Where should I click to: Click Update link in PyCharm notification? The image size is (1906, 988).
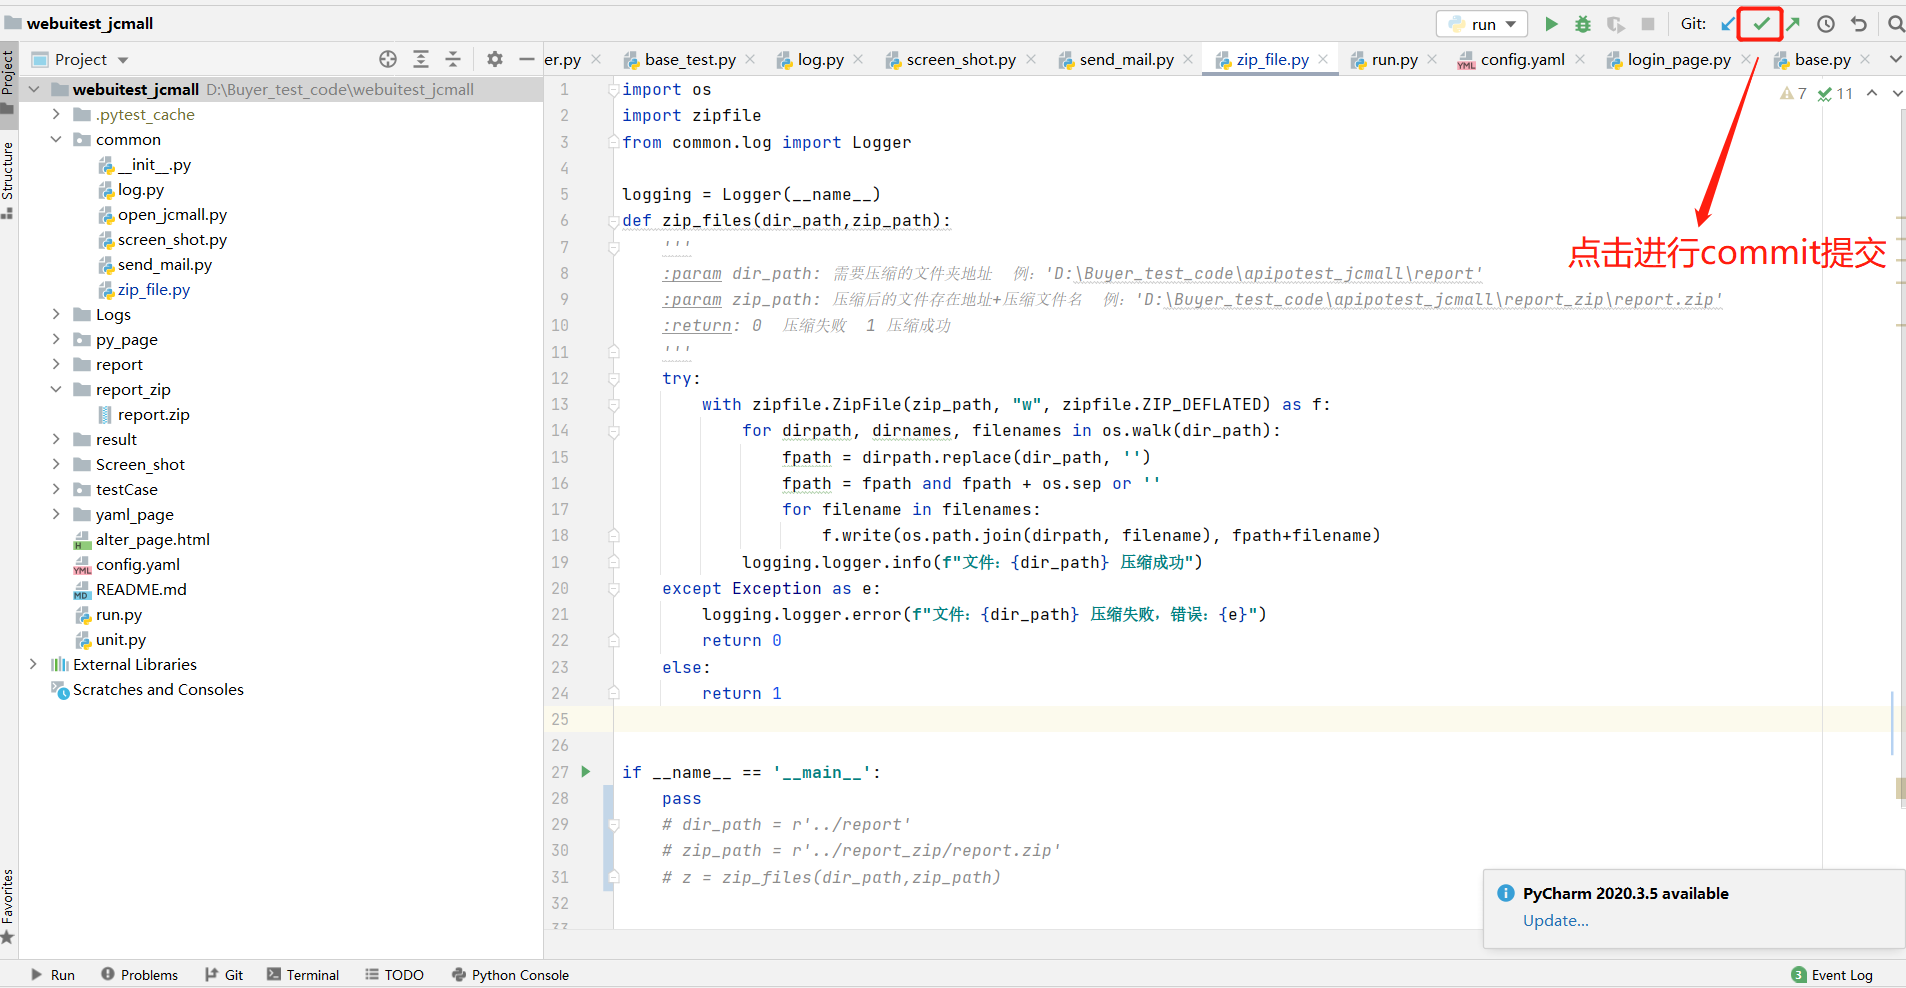click(1555, 920)
